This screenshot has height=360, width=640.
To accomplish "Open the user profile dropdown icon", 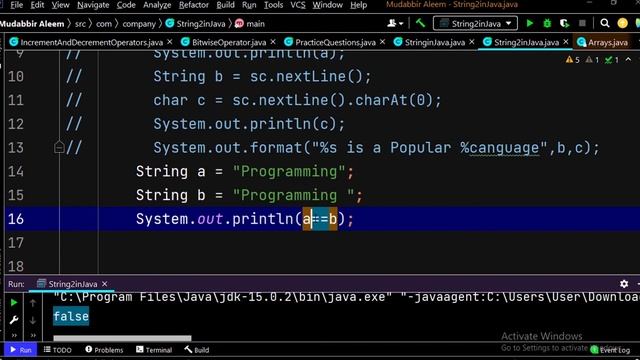I will point(395,24).
